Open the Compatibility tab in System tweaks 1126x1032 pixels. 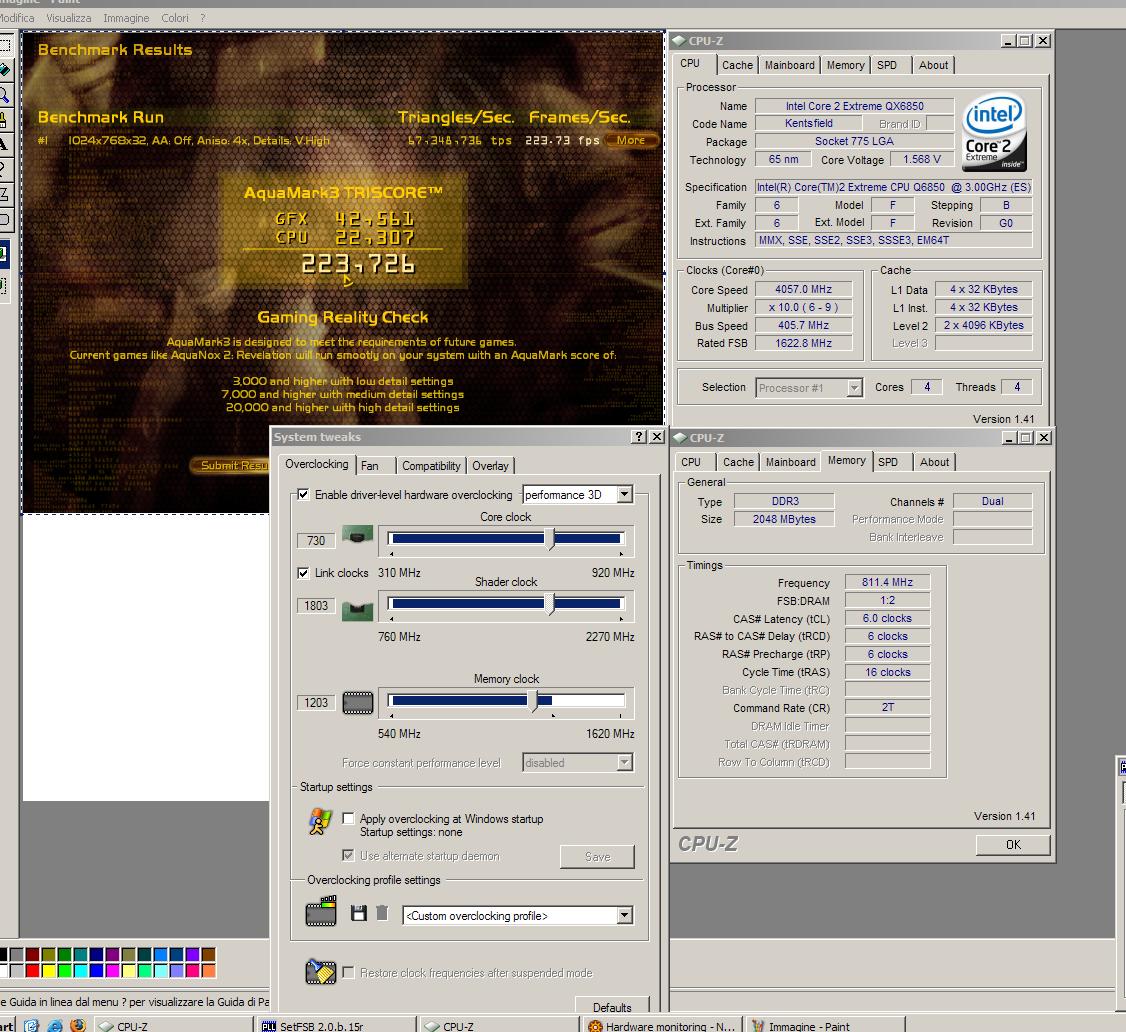431,466
